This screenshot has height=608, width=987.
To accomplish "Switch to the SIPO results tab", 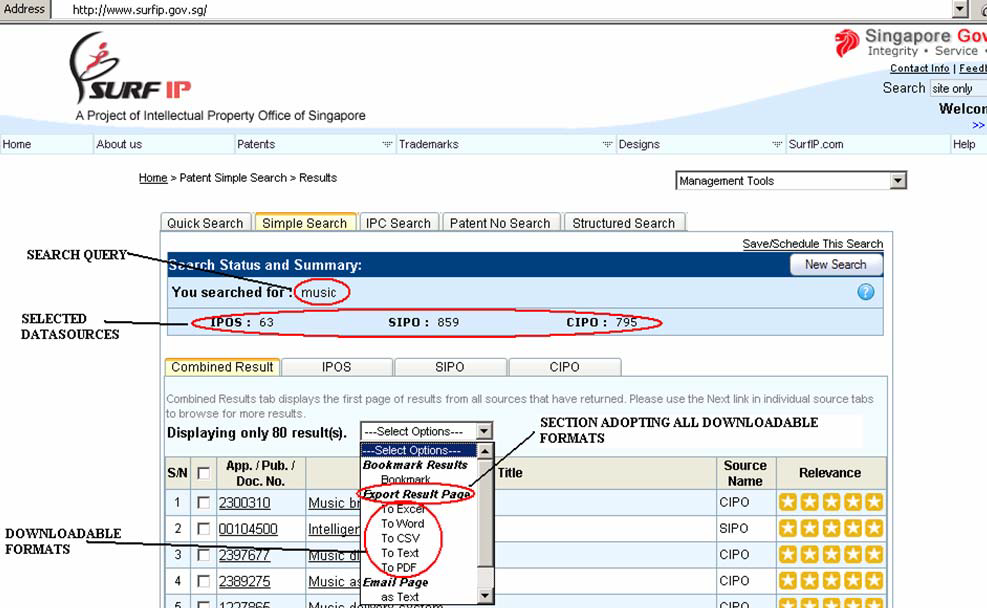I will [450, 367].
